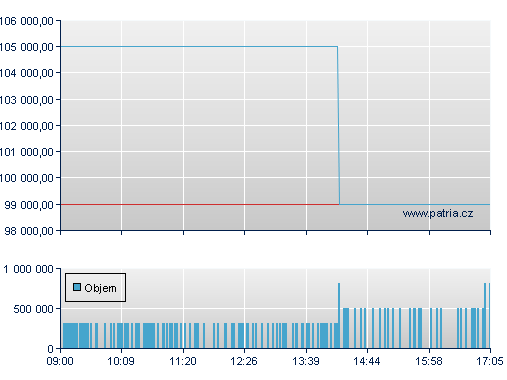Click the 17:05 time axis label

click(x=490, y=361)
